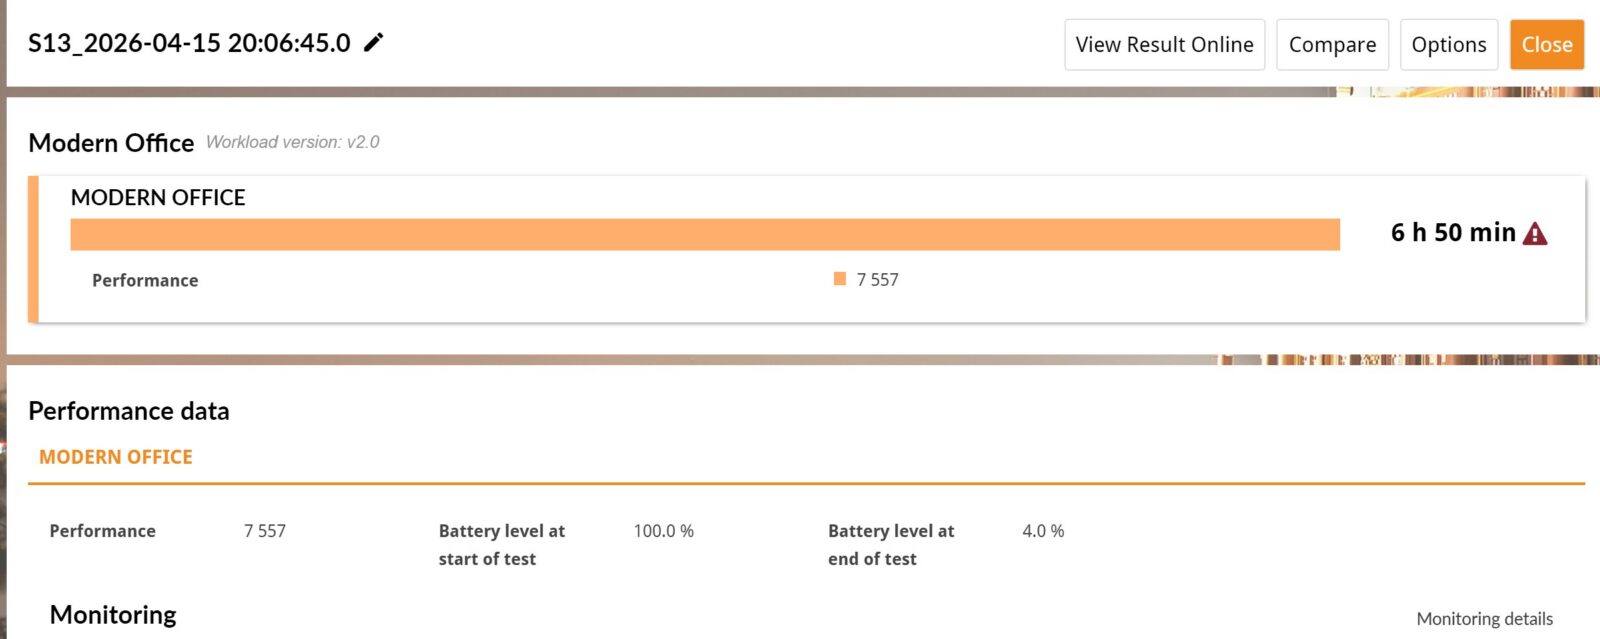Open View Result Online
1600x639 pixels.
tap(1164, 45)
